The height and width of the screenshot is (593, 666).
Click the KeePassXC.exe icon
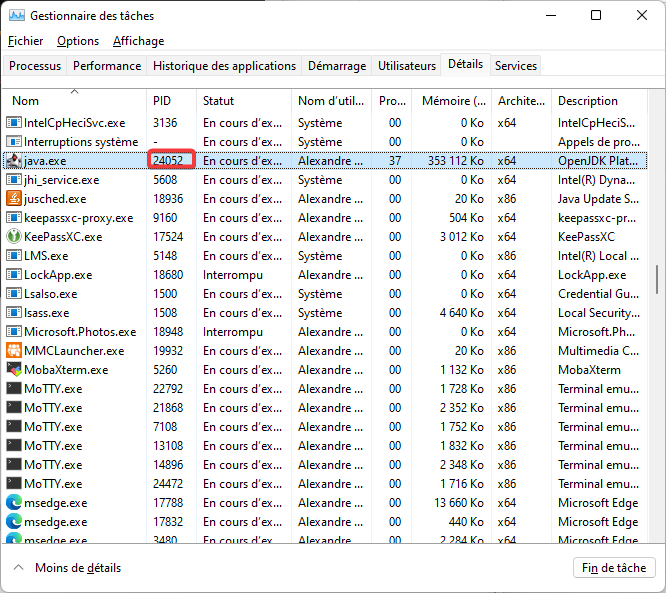[x=14, y=236]
